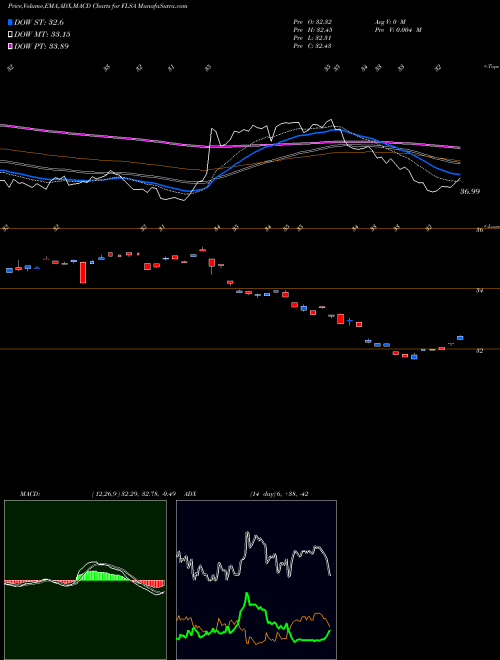Click the MACD panel title label
The height and width of the screenshot is (660, 500).
(30, 494)
